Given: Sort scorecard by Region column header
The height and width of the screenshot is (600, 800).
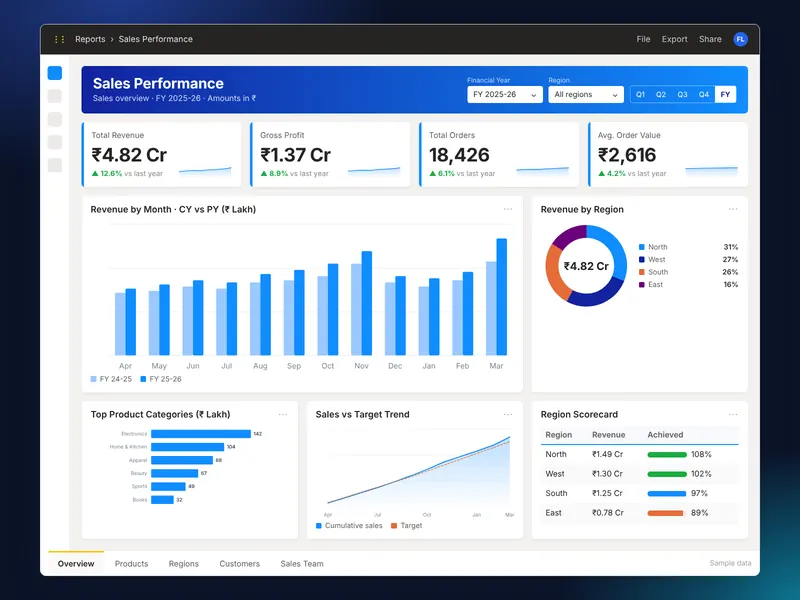Looking at the screenshot, I should [x=559, y=435].
